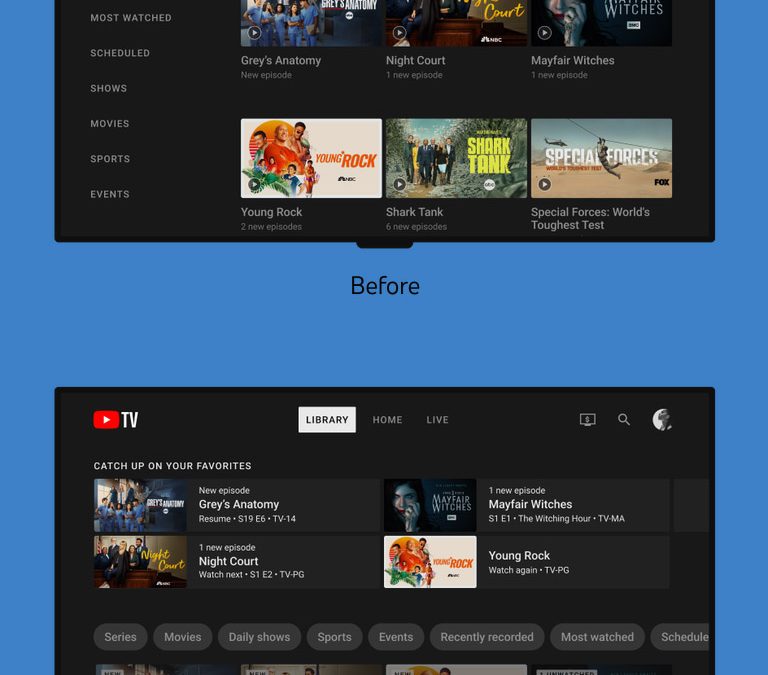Select the Scheduled filter chip
This screenshot has width=768, height=675.
[680, 637]
